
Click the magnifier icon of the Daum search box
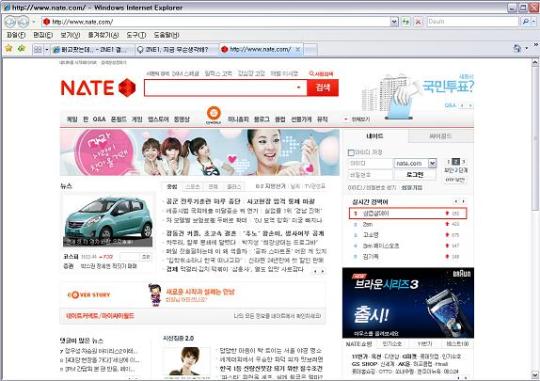[525, 22]
